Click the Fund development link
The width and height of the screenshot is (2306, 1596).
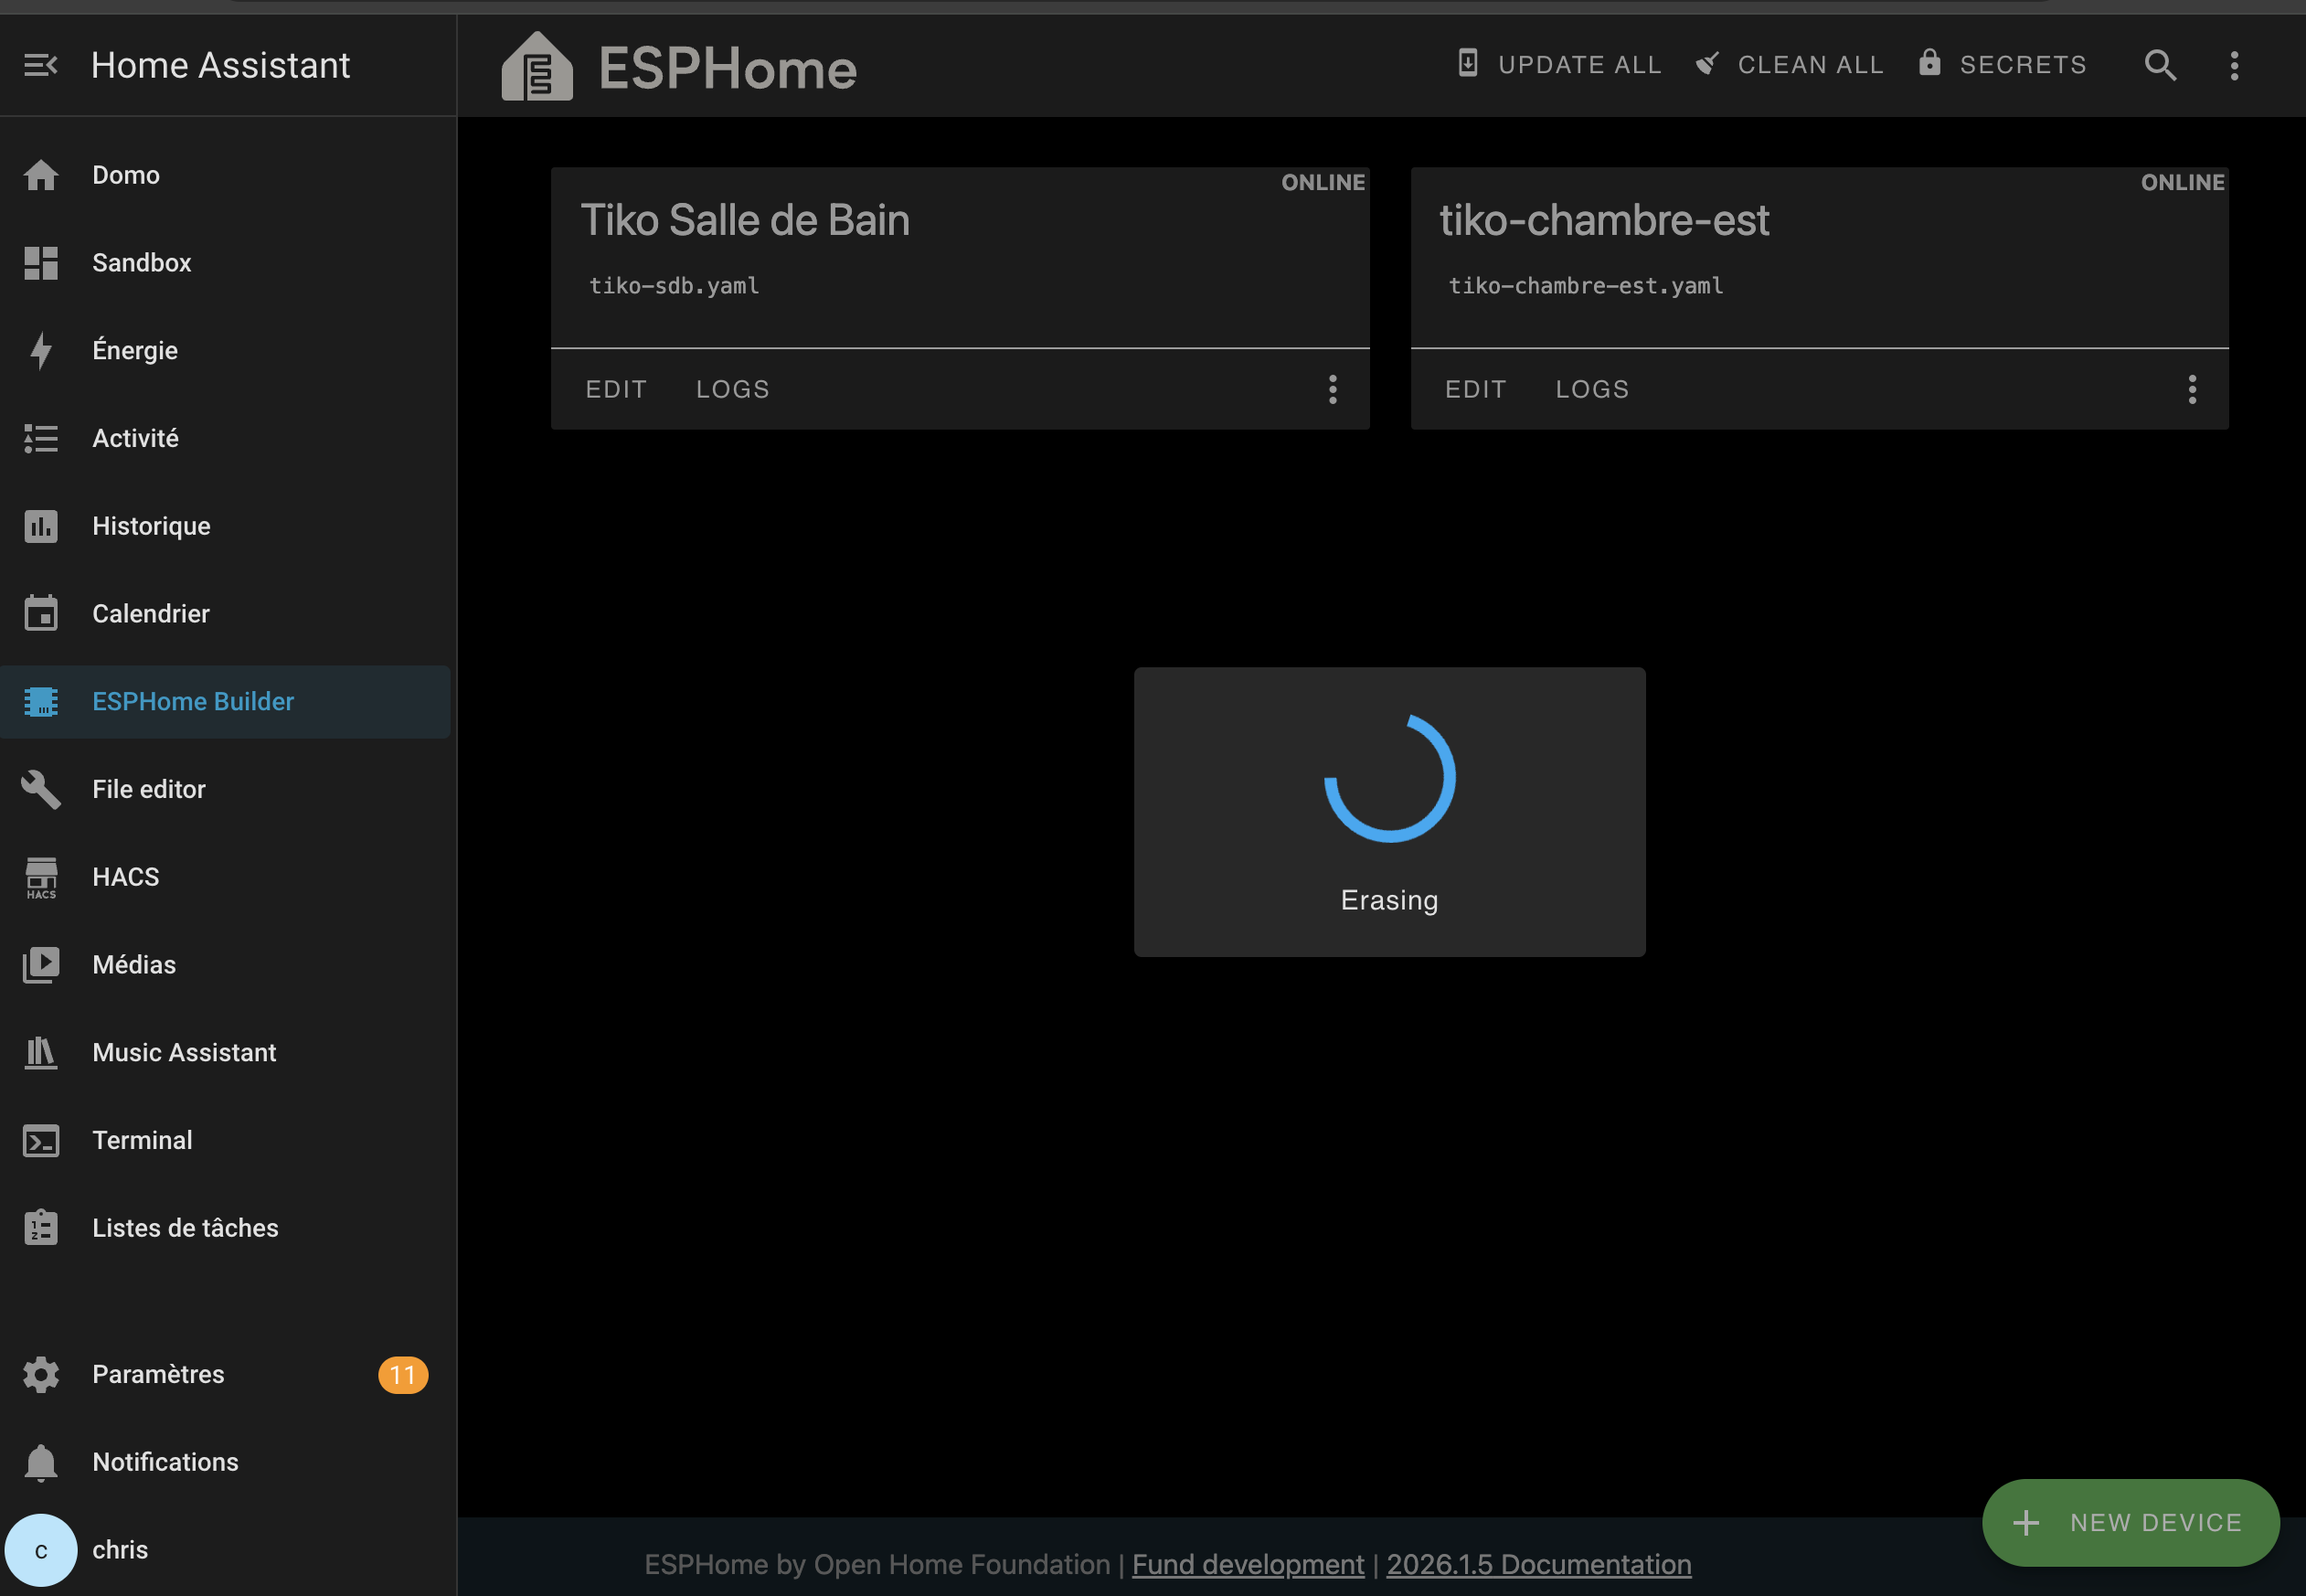tap(1247, 1564)
